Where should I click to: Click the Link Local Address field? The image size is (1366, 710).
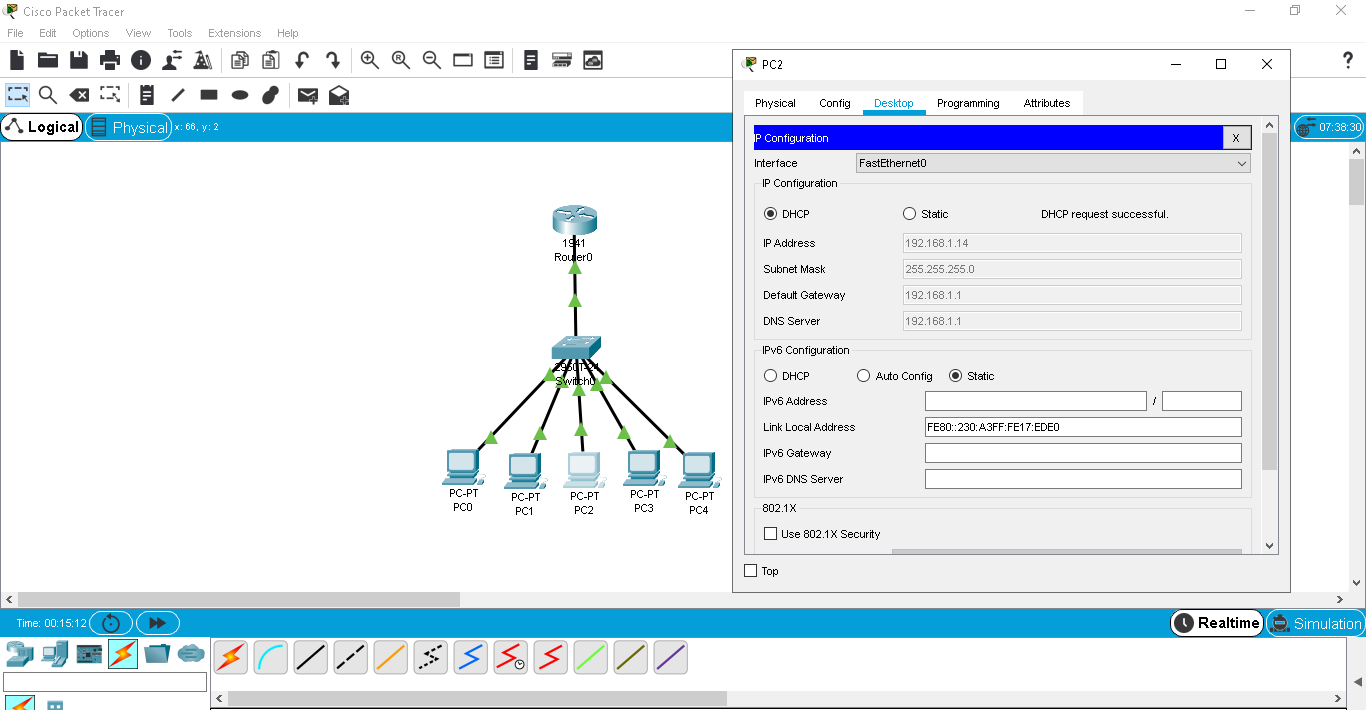(1083, 427)
